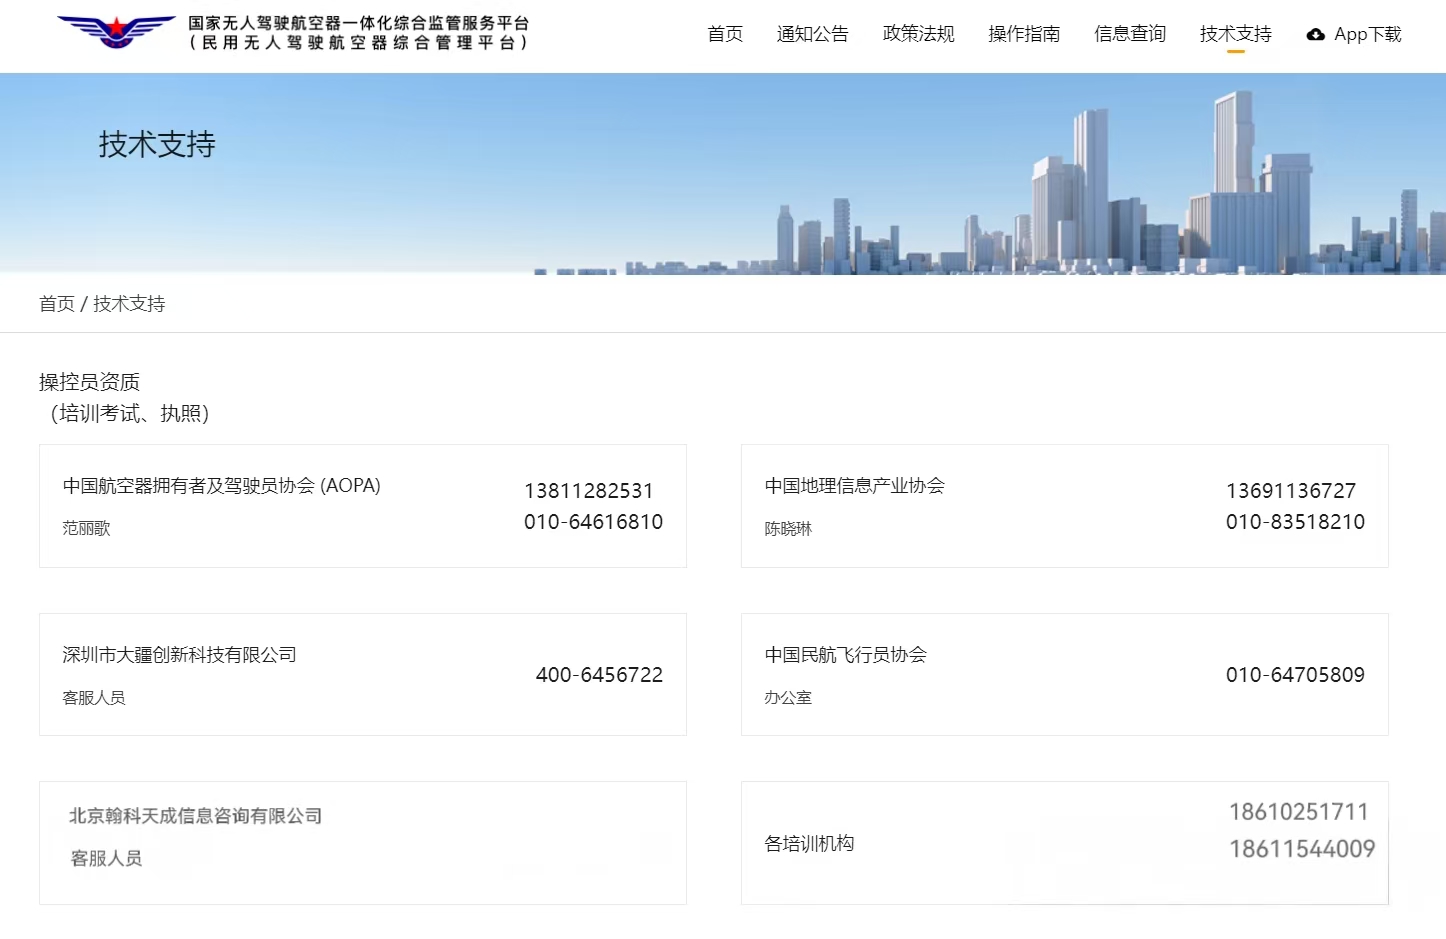Click the cloud download icon beside App下载
The width and height of the screenshot is (1446, 939).
(1315, 34)
